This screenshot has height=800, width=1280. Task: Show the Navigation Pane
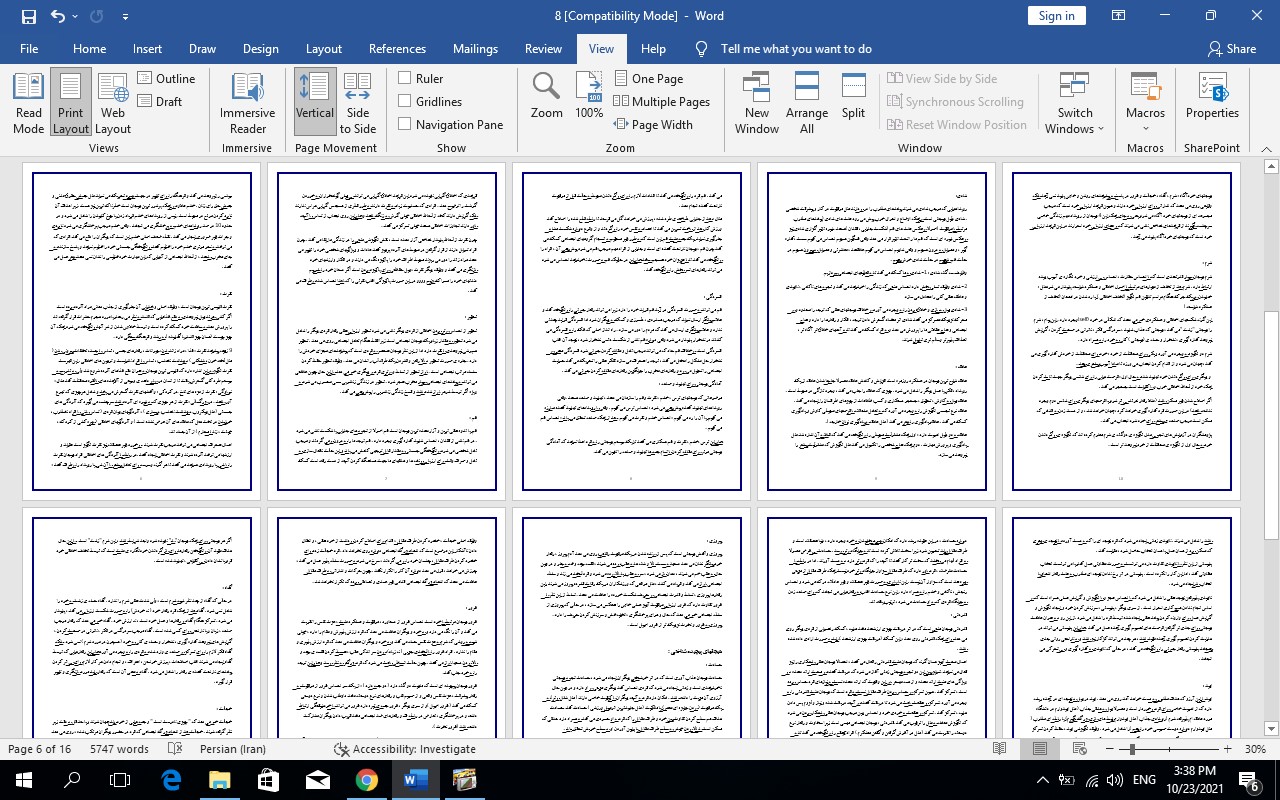point(405,124)
